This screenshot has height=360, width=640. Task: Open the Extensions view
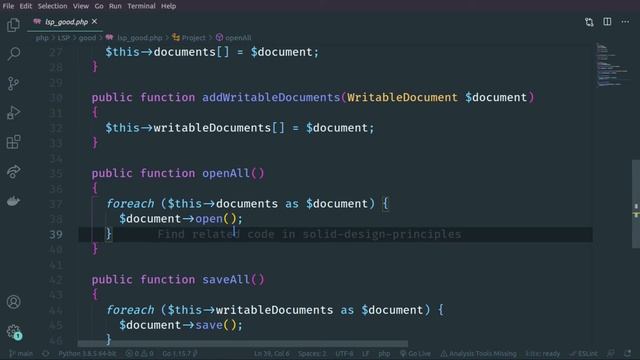[13, 142]
